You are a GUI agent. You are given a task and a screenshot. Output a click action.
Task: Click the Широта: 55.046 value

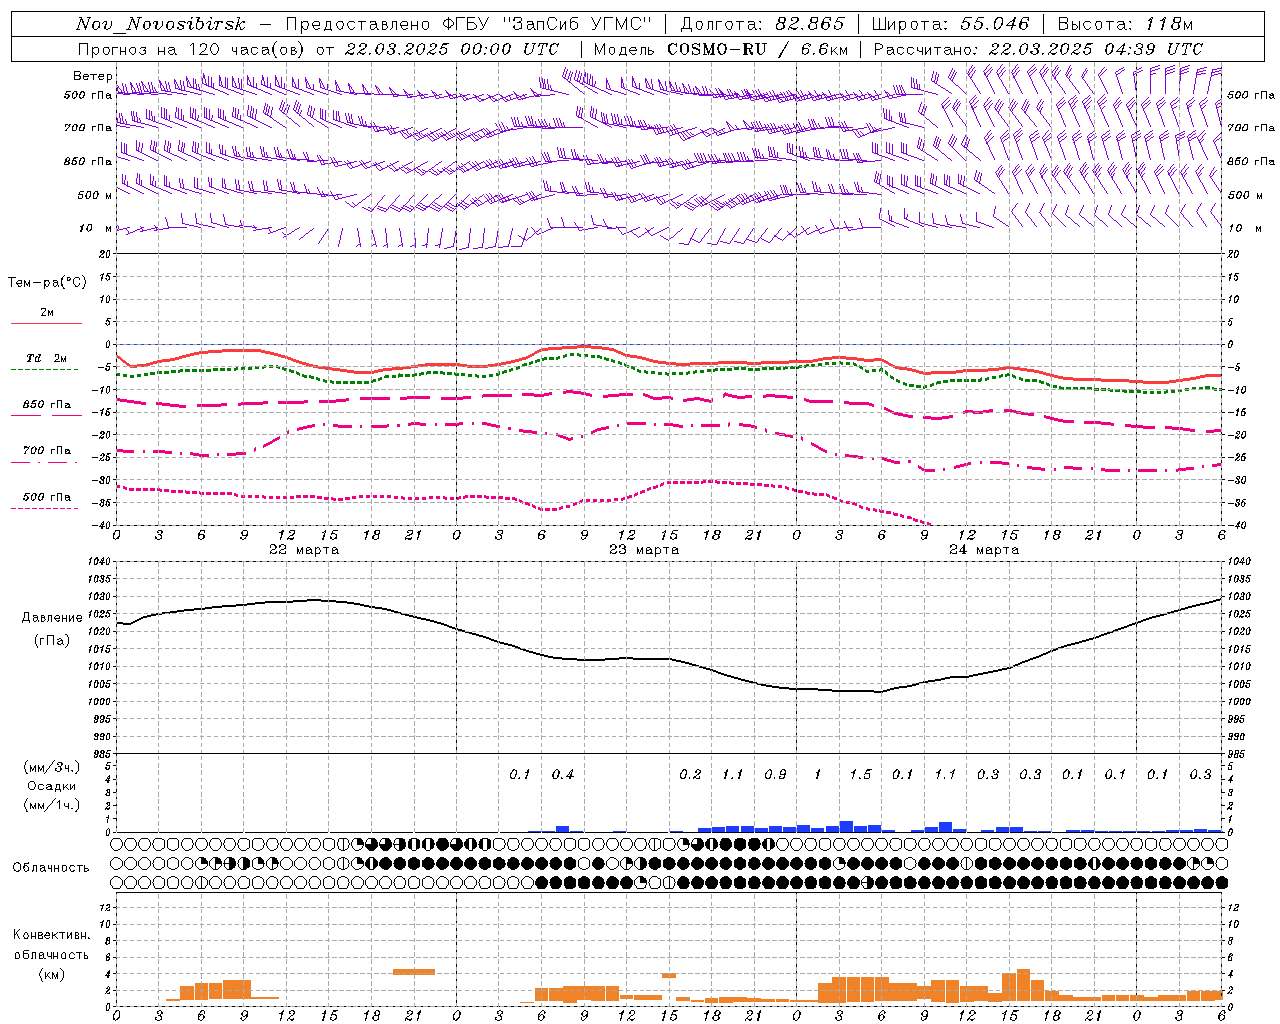point(950,24)
